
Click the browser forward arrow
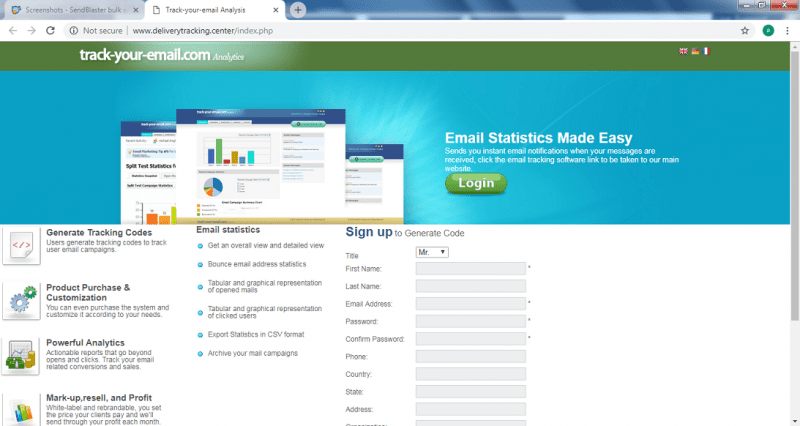(32, 31)
